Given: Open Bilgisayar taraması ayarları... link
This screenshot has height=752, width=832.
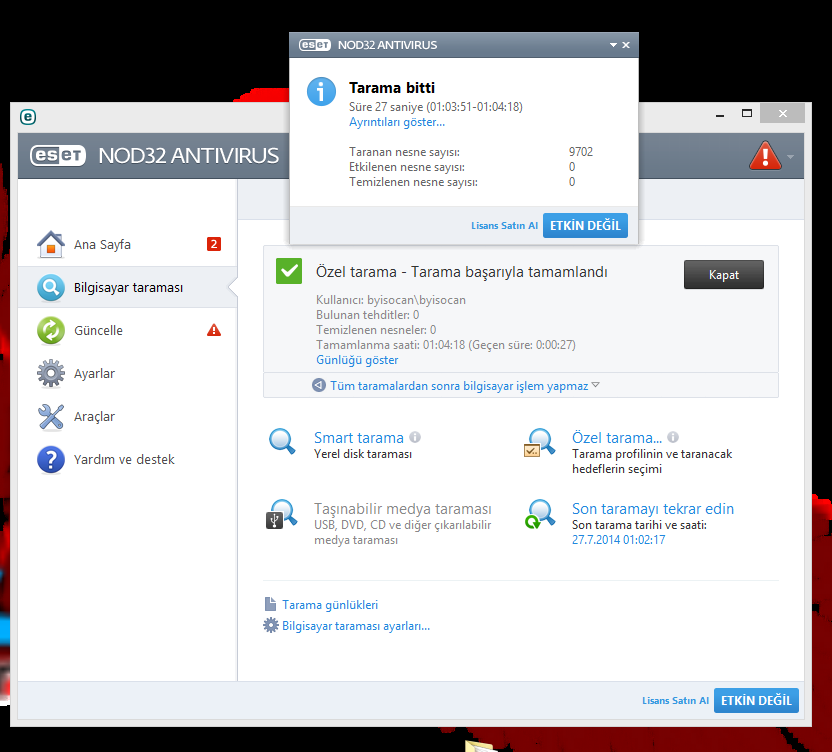Looking at the screenshot, I should point(356,626).
